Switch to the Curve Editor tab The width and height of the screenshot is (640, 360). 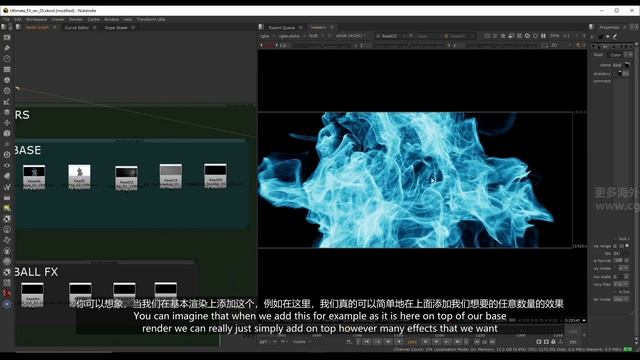[77, 28]
